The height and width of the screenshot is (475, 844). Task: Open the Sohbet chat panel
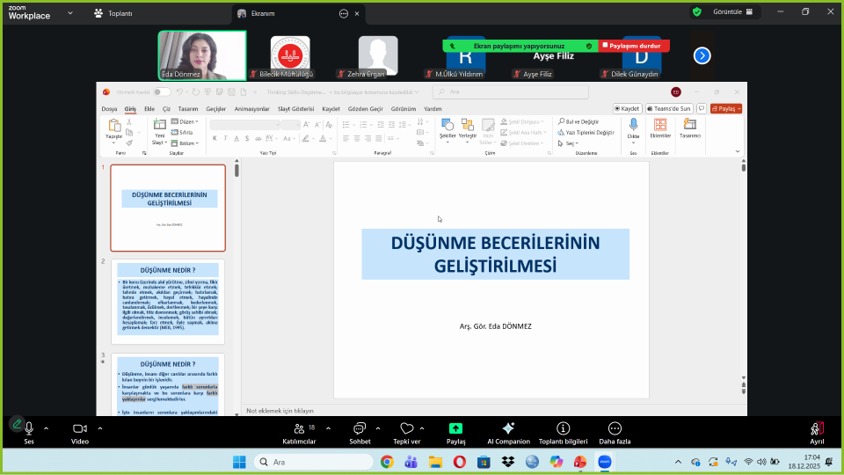click(360, 429)
